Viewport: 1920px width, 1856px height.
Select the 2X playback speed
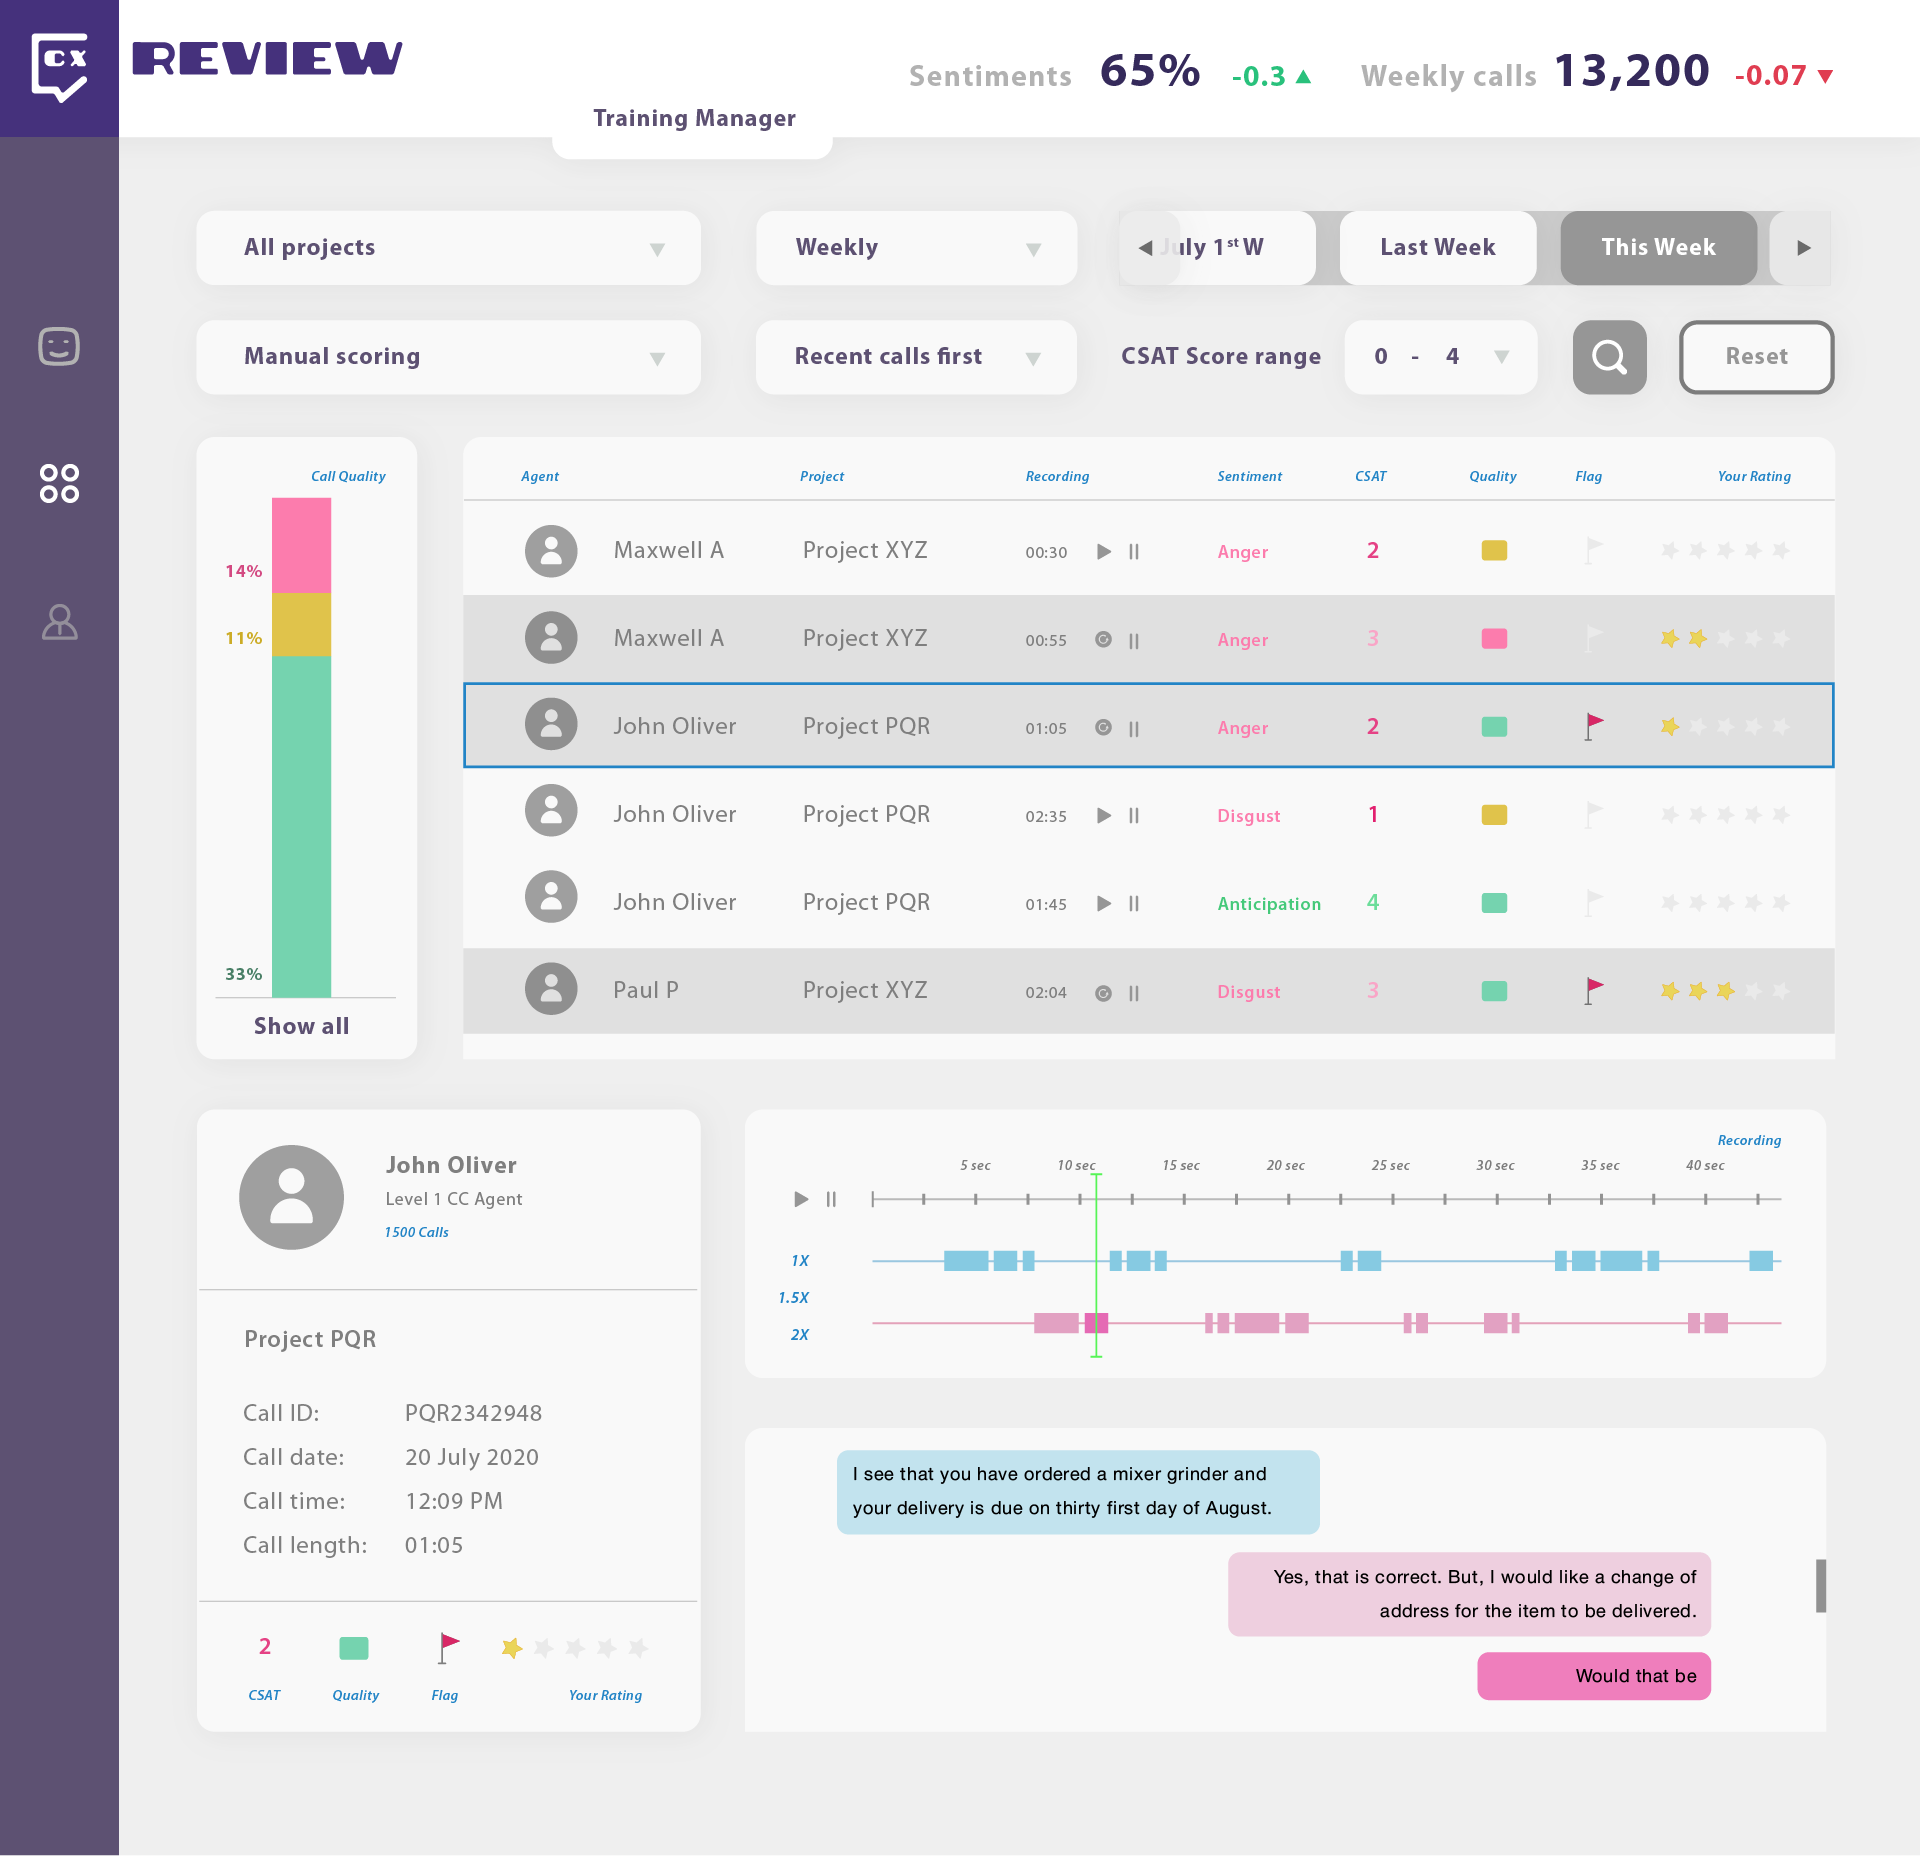click(x=799, y=1335)
